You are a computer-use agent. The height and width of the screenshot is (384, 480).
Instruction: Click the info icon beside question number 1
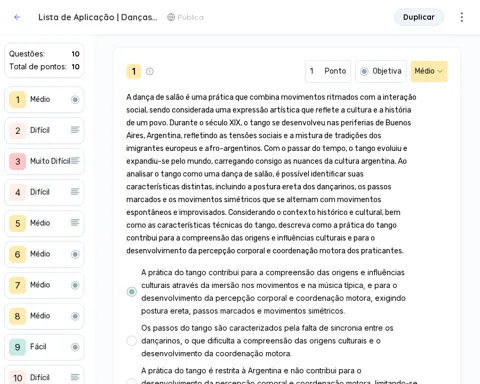click(150, 71)
